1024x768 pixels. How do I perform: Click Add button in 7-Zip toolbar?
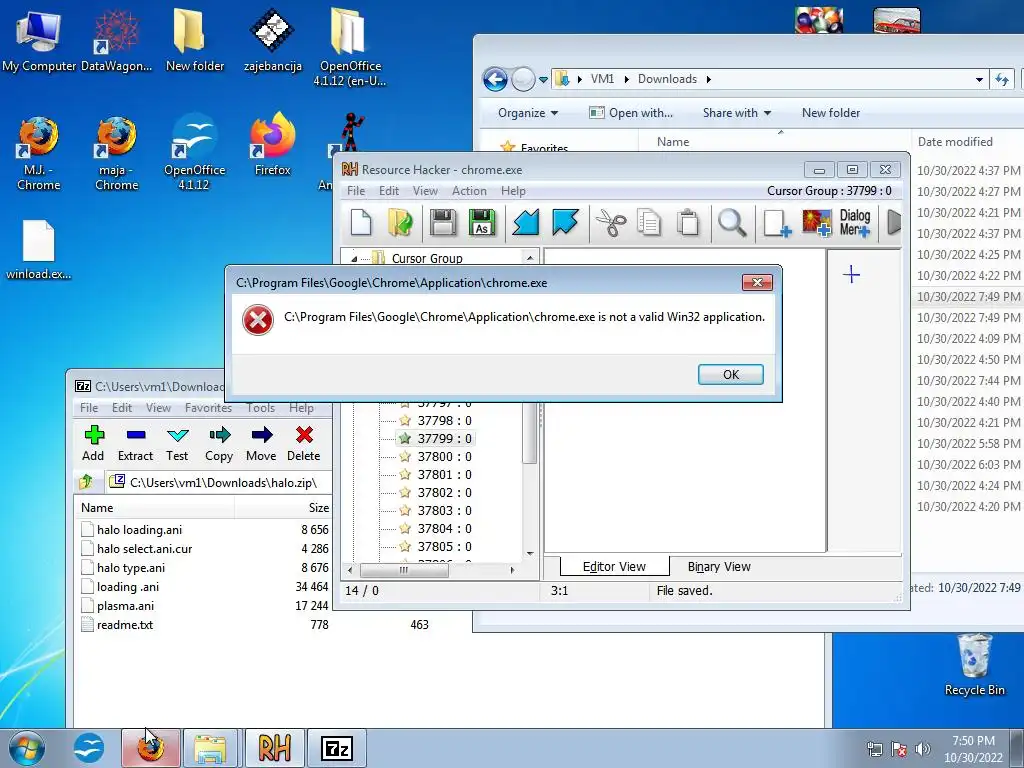click(93, 443)
